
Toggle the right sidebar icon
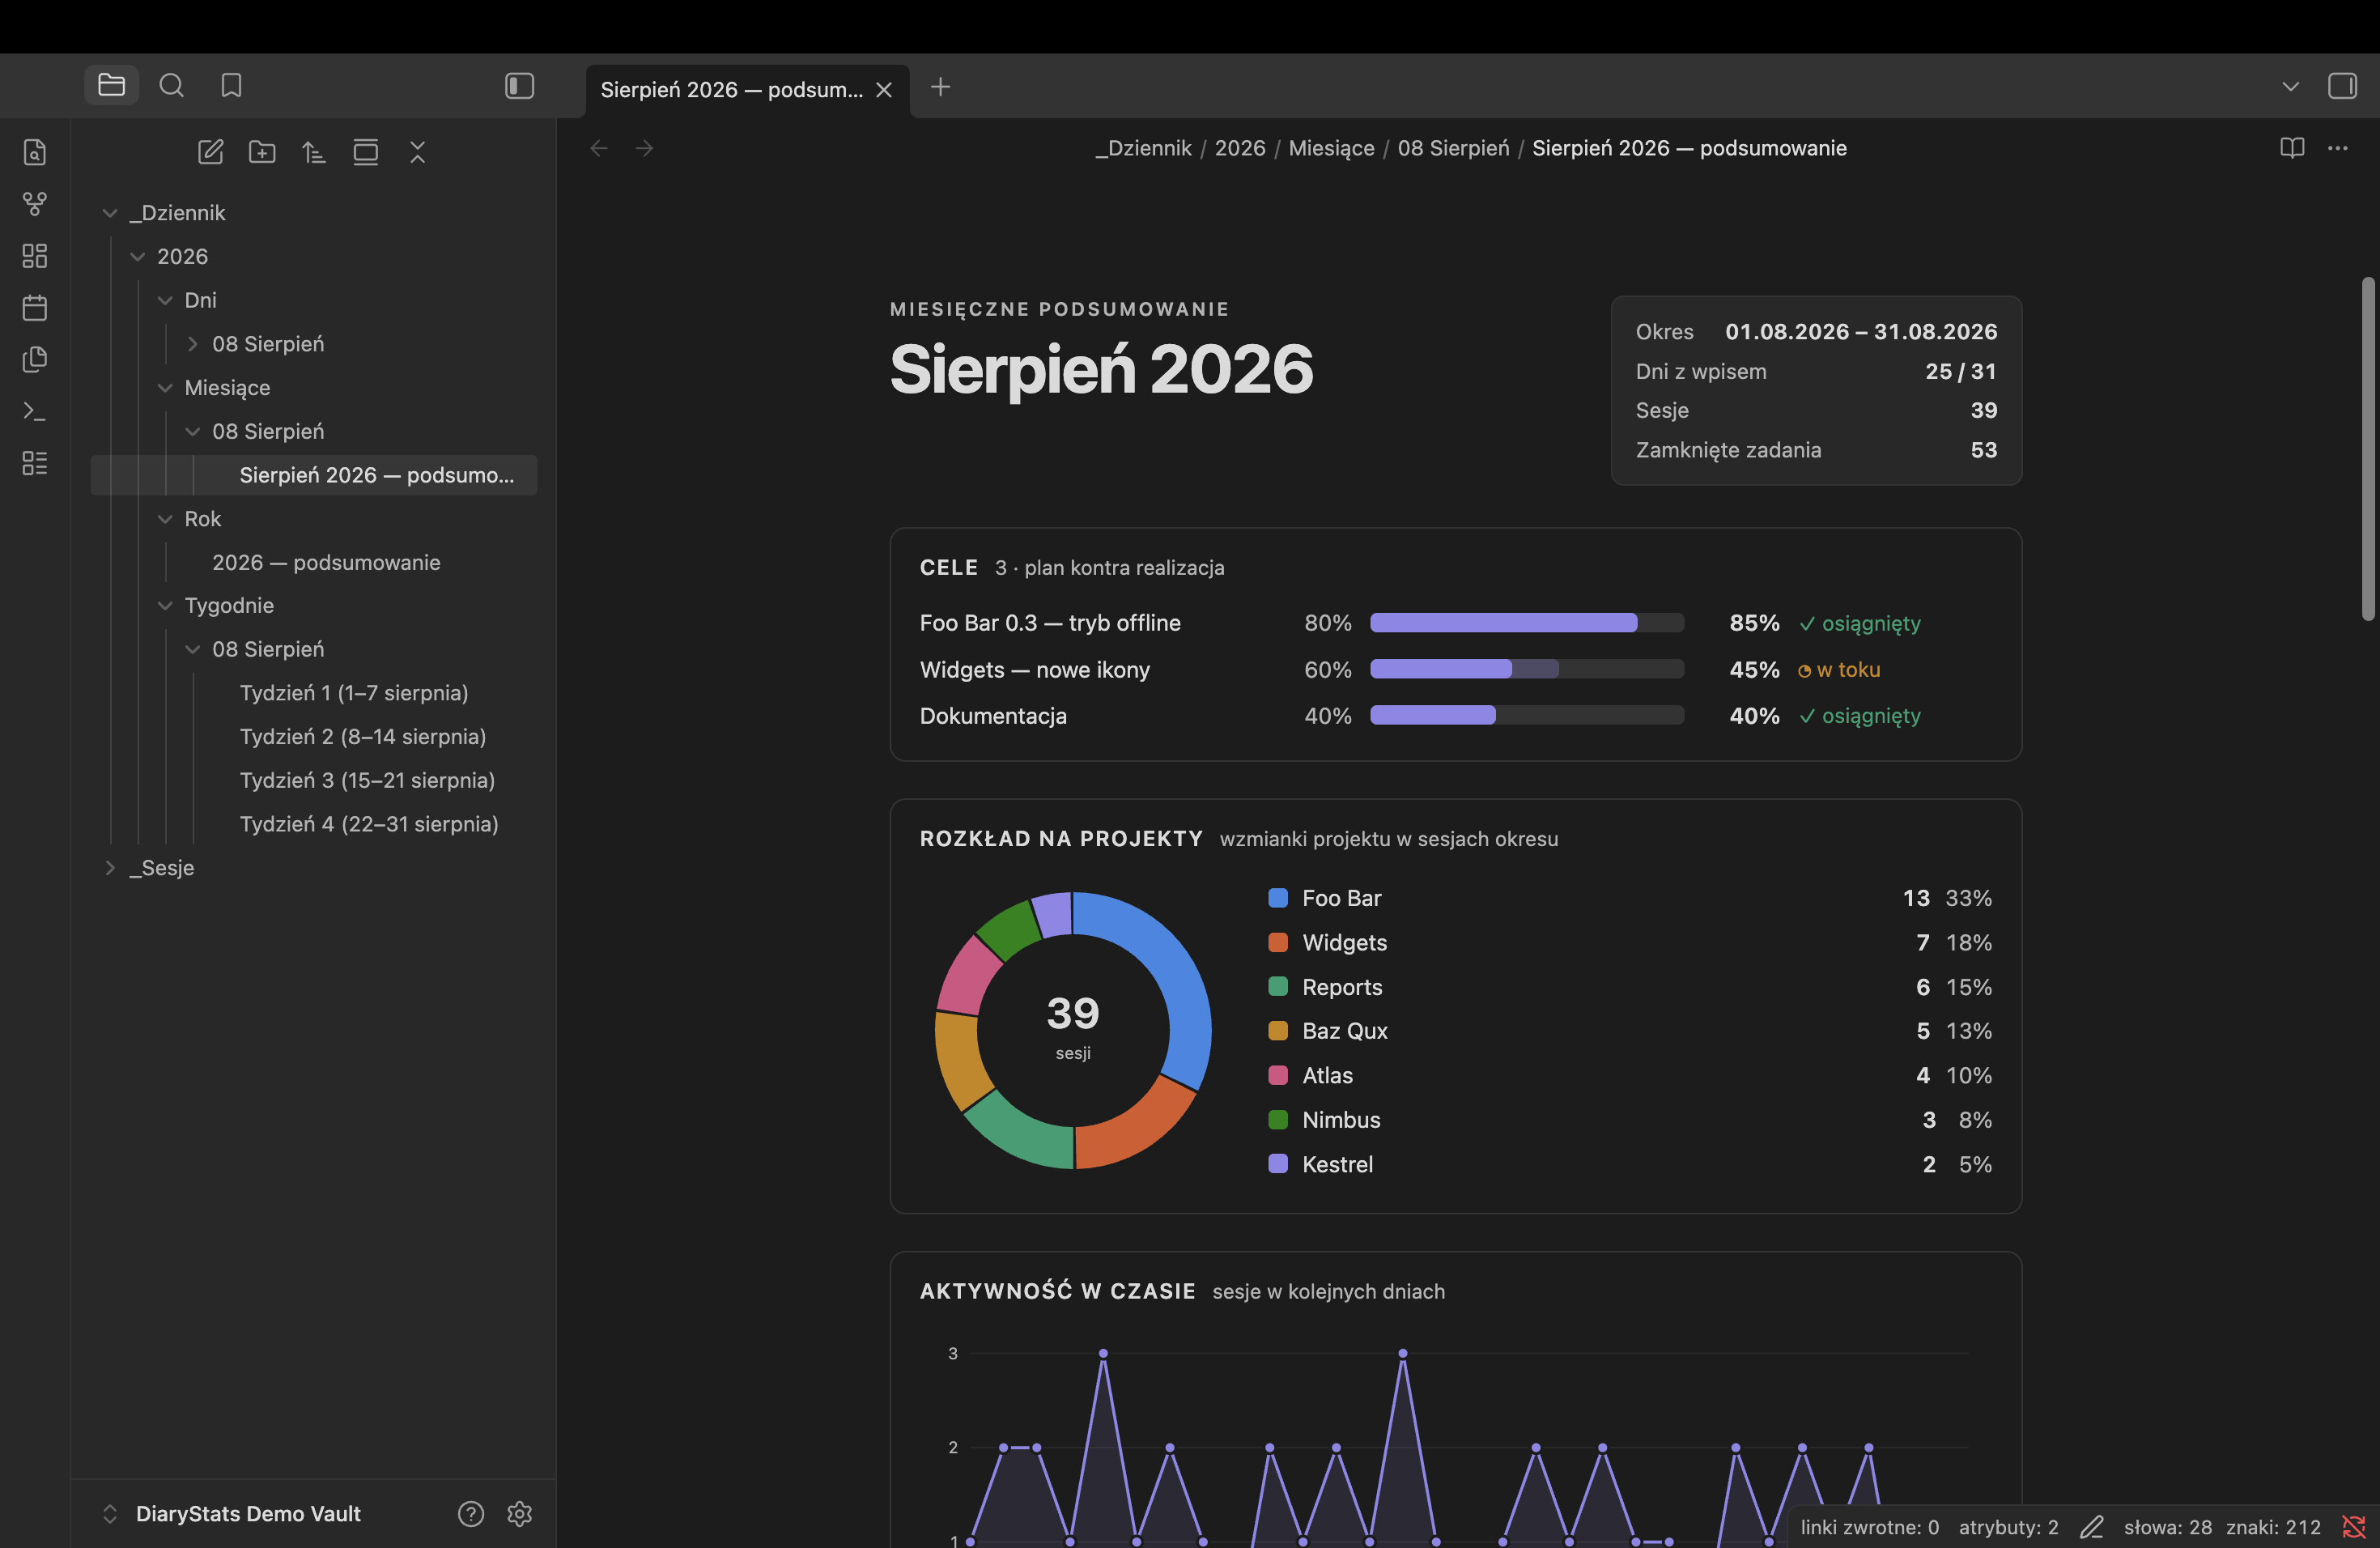pyautogui.click(x=2342, y=86)
